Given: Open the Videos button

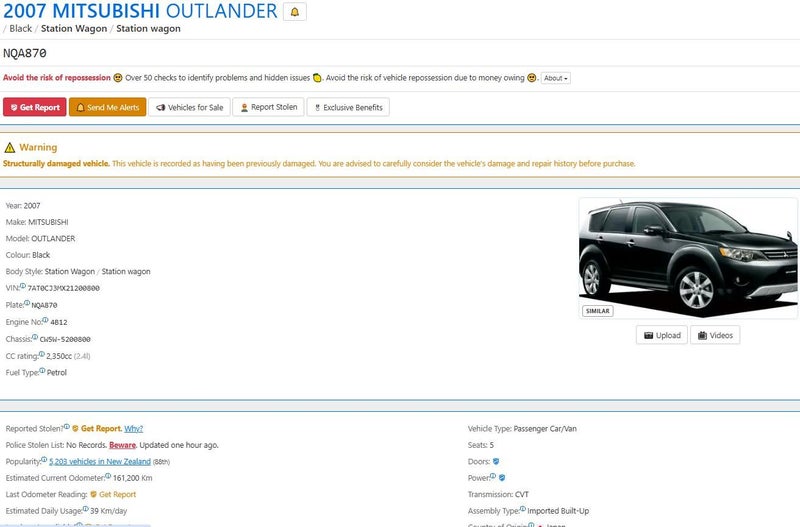Looking at the screenshot, I should (714, 335).
